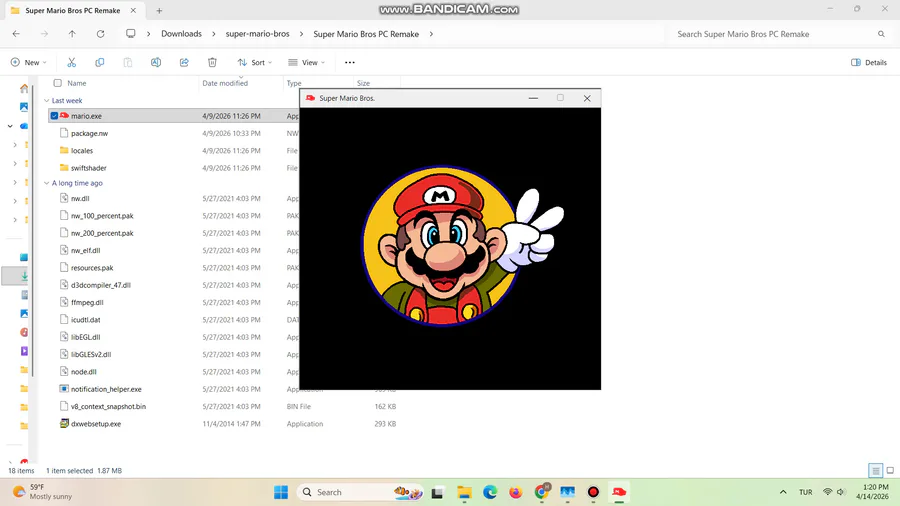Screen dimensions: 900x506
Task: Open the Downloads icon in navigation pane
Action: [24, 275]
